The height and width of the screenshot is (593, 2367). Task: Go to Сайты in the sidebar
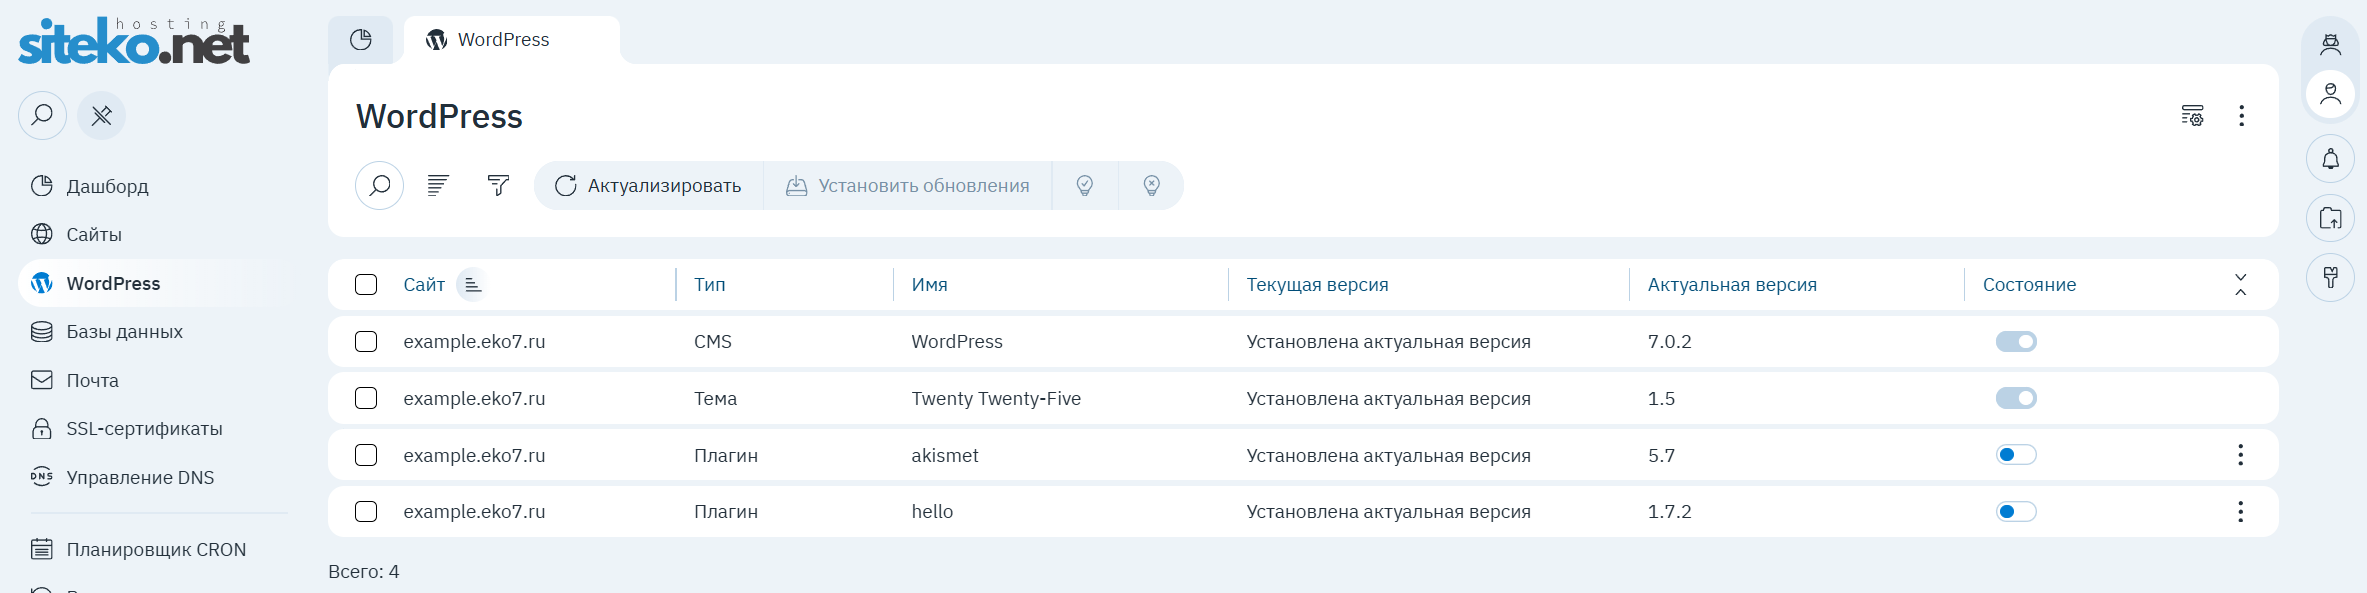click(94, 234)
